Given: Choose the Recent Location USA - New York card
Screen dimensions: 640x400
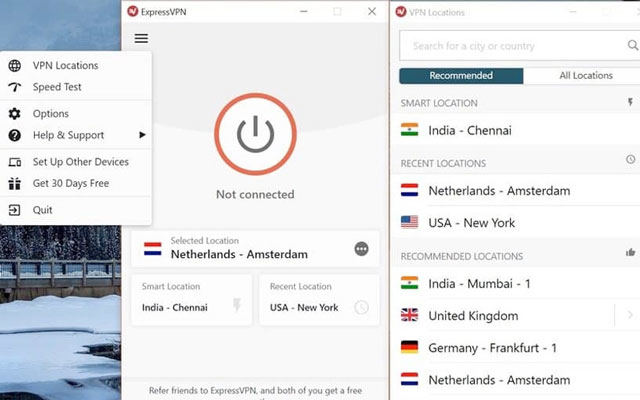Looking at the screenshot, I should click(x=319, y=300).
